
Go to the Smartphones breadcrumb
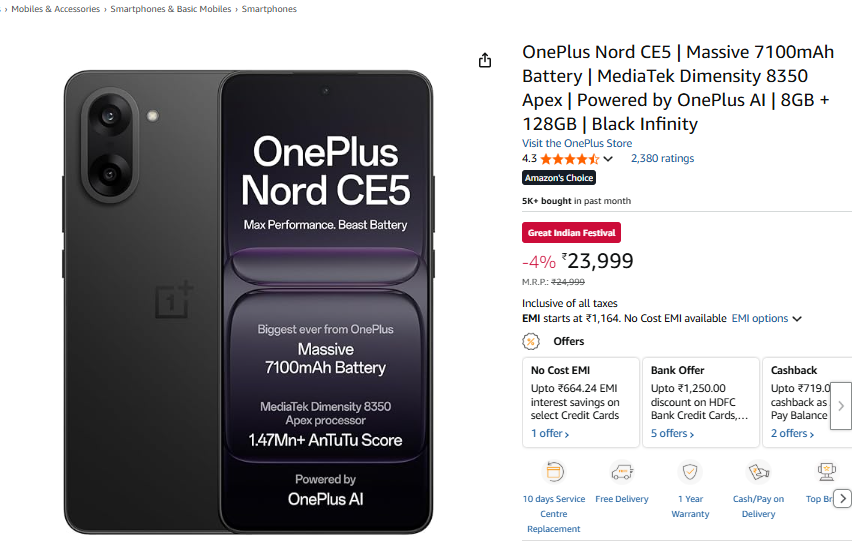click(269, 9)
